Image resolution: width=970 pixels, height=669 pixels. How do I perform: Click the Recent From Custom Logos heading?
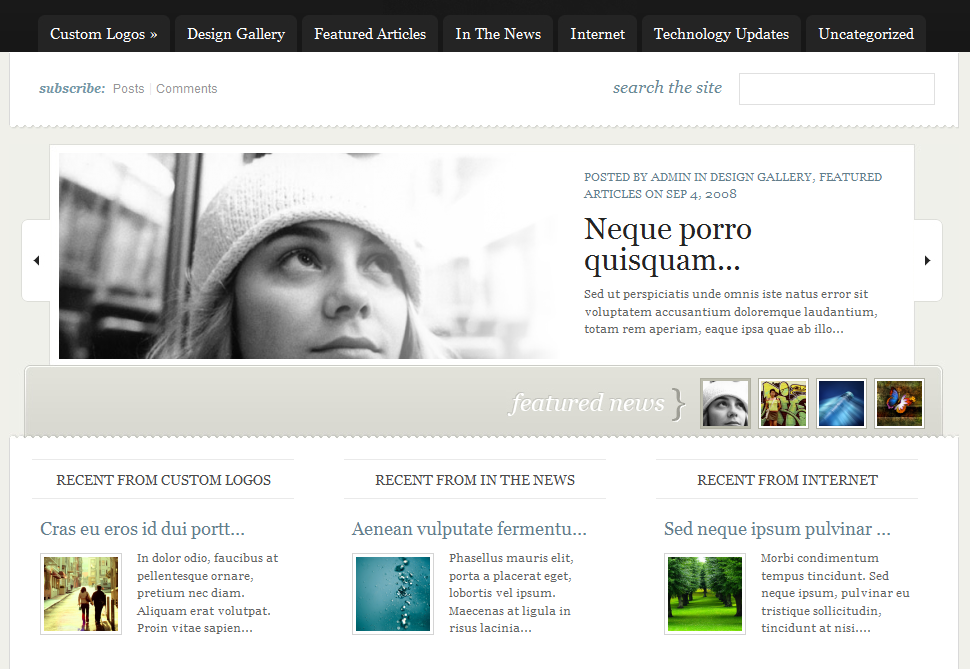pyautogui.click(x=163, y=480)
